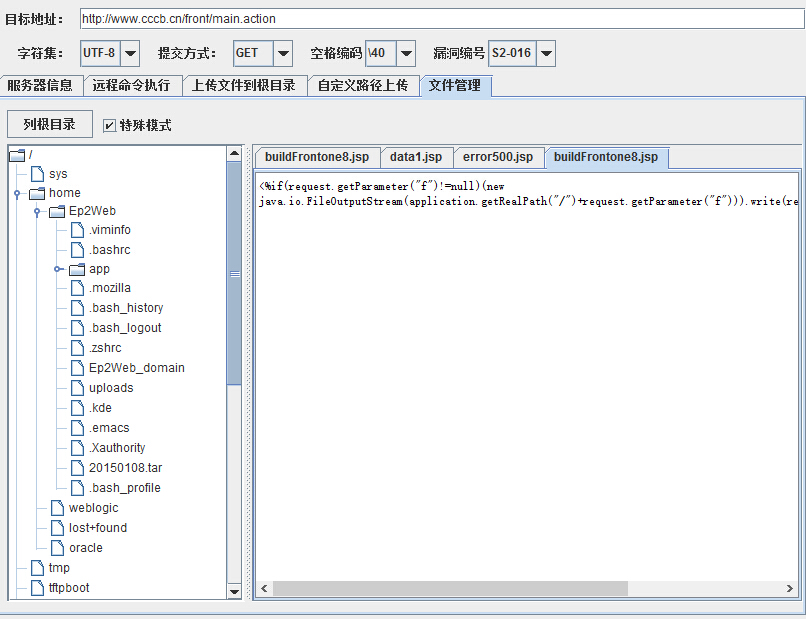The height and width of the screenshot is (619, 806).
Task: Toggle the 特殊模式 checkbox
Action: click(x=109, y=125)
